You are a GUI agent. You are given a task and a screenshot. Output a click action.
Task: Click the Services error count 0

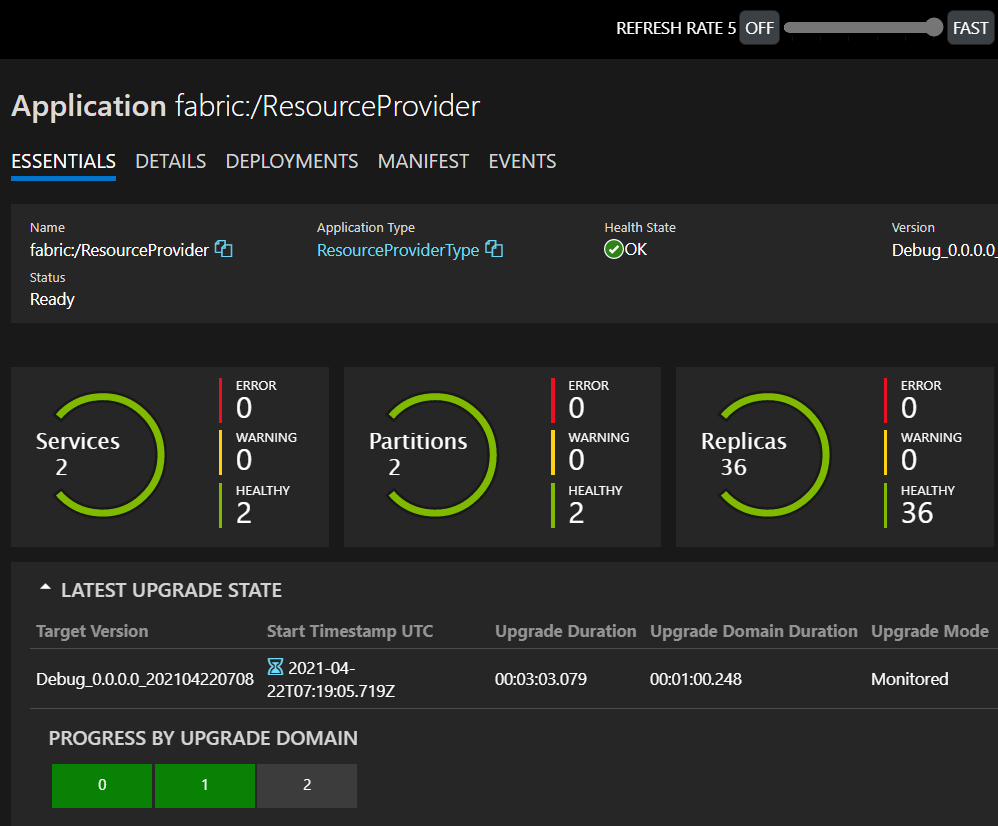point(244,408)
